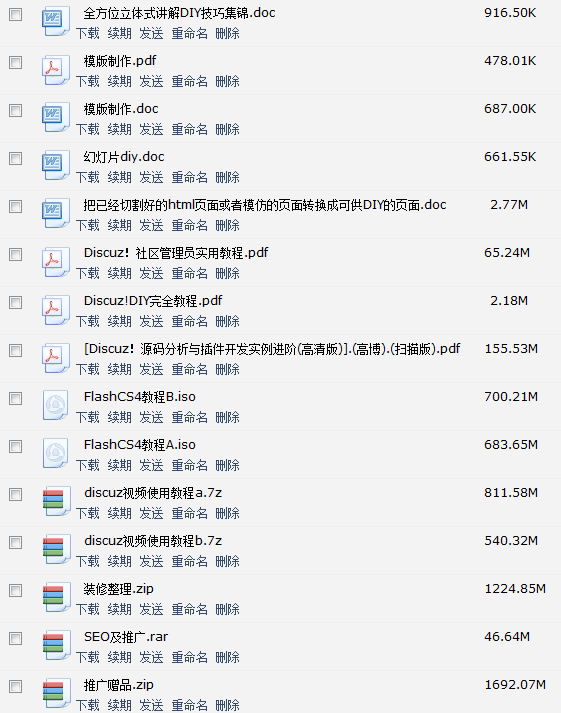The image size is (561, 713).
Task: Click the disc icon for FlashCS4教程B.iso
Action: (x=56, y=405)
